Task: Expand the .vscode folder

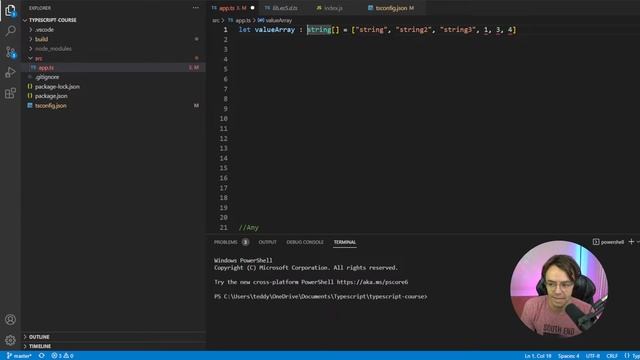Action: click(44, 30)
